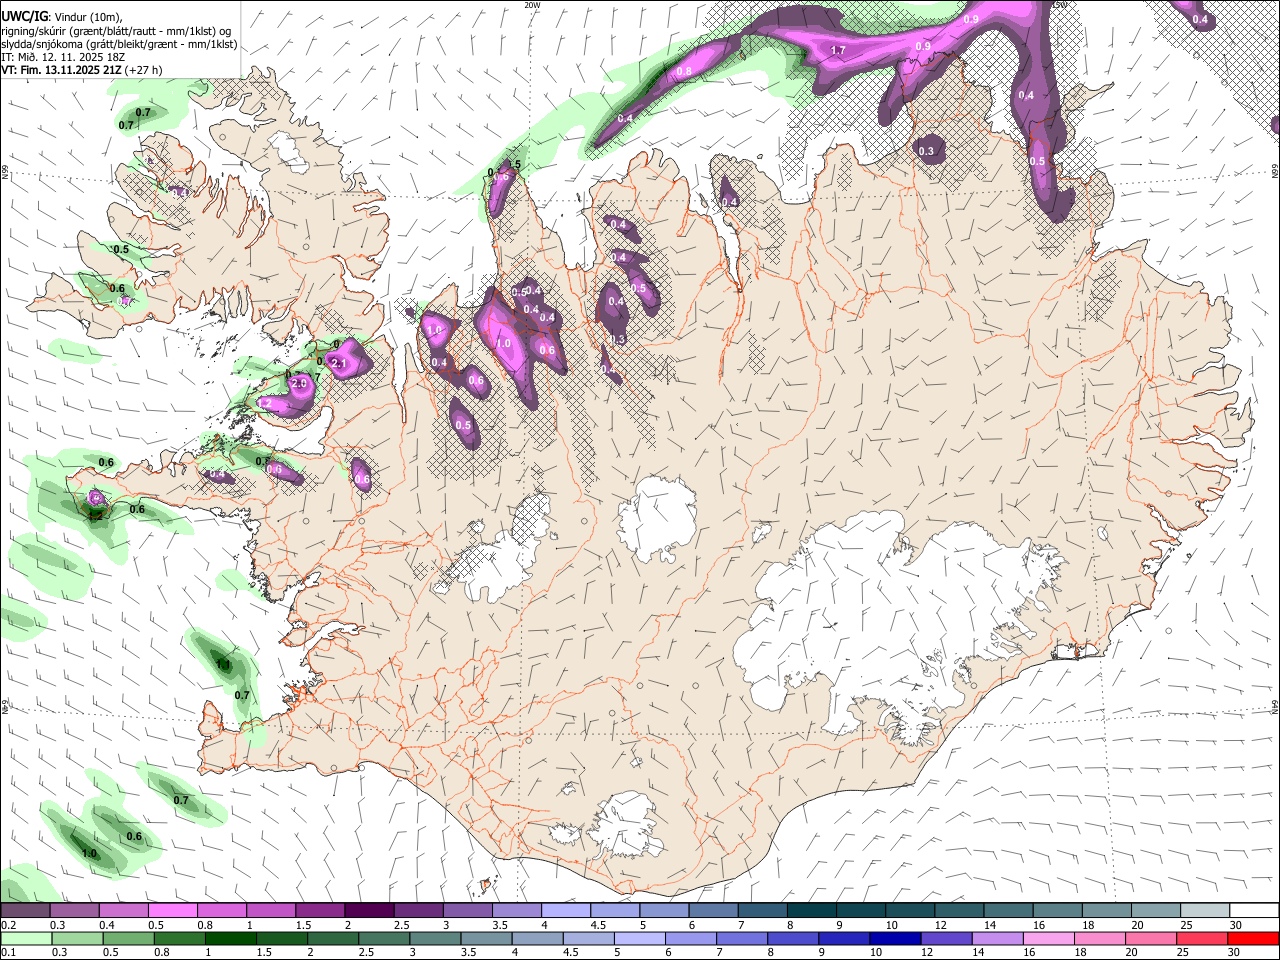Click the 2.0 precipitation value on the map
The image size is (1280, 960).
[x=298, y=384]
